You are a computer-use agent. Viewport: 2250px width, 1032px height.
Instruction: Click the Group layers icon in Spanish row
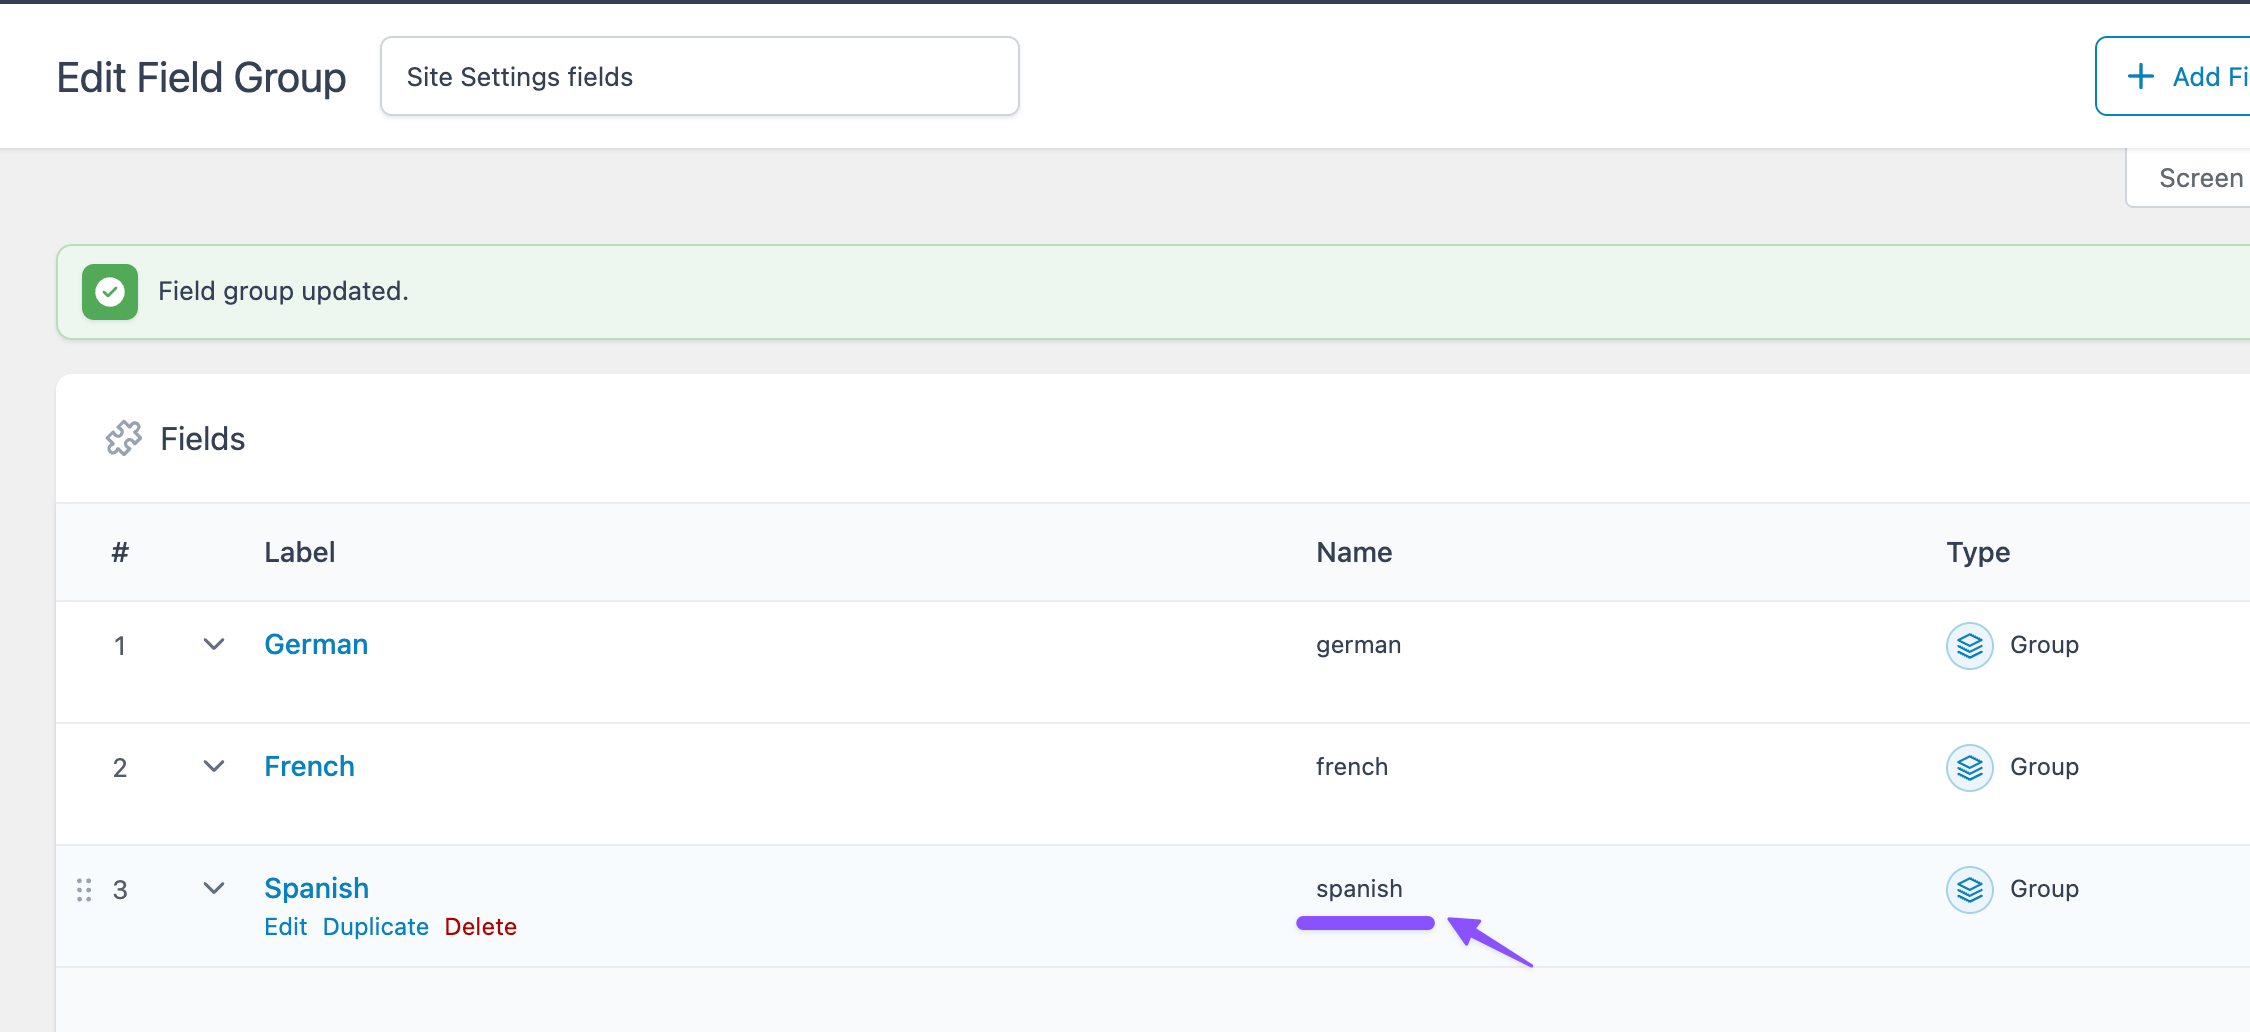click(x=1969, y=890)
